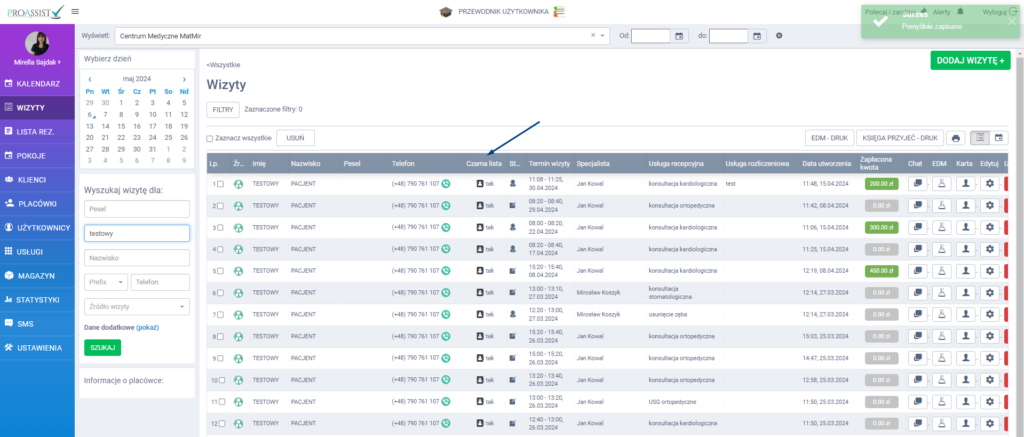Open the KALENDARZ sidebar menu item
1024x437 pixels.
37,83
